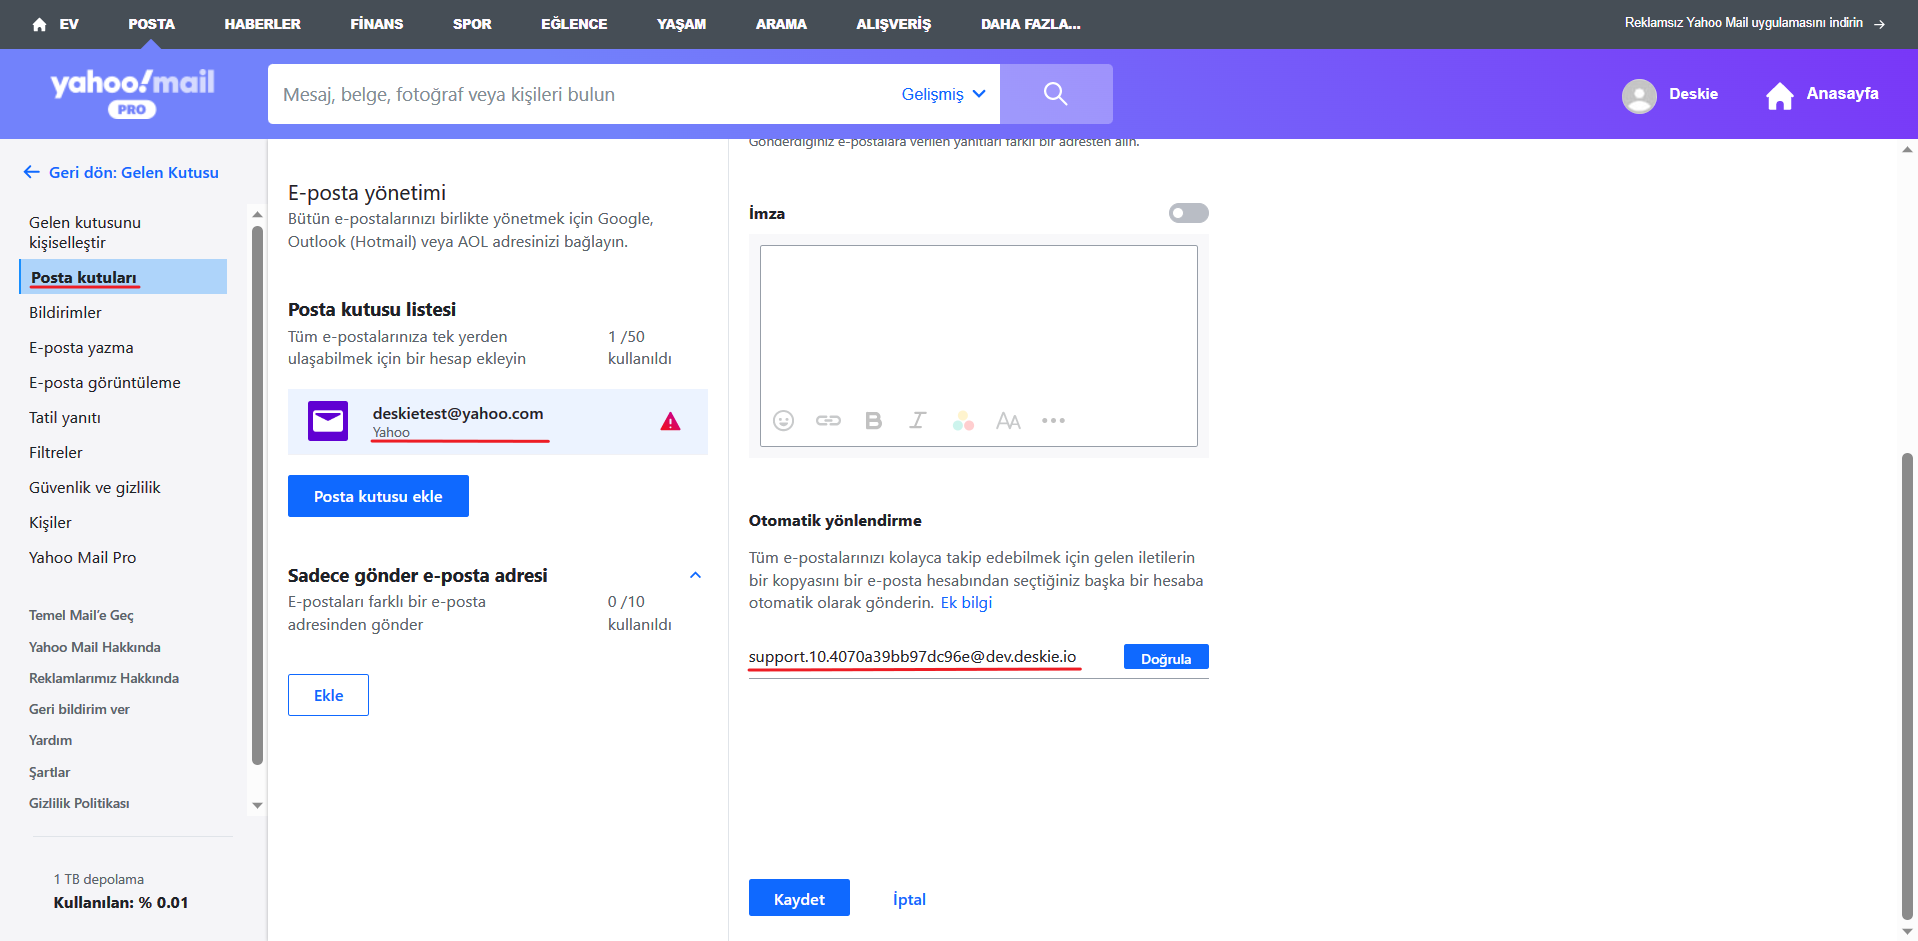Open Bildirimler settings
The width and height of the screenshot is (1918, 941).
[x=65, y=312]
